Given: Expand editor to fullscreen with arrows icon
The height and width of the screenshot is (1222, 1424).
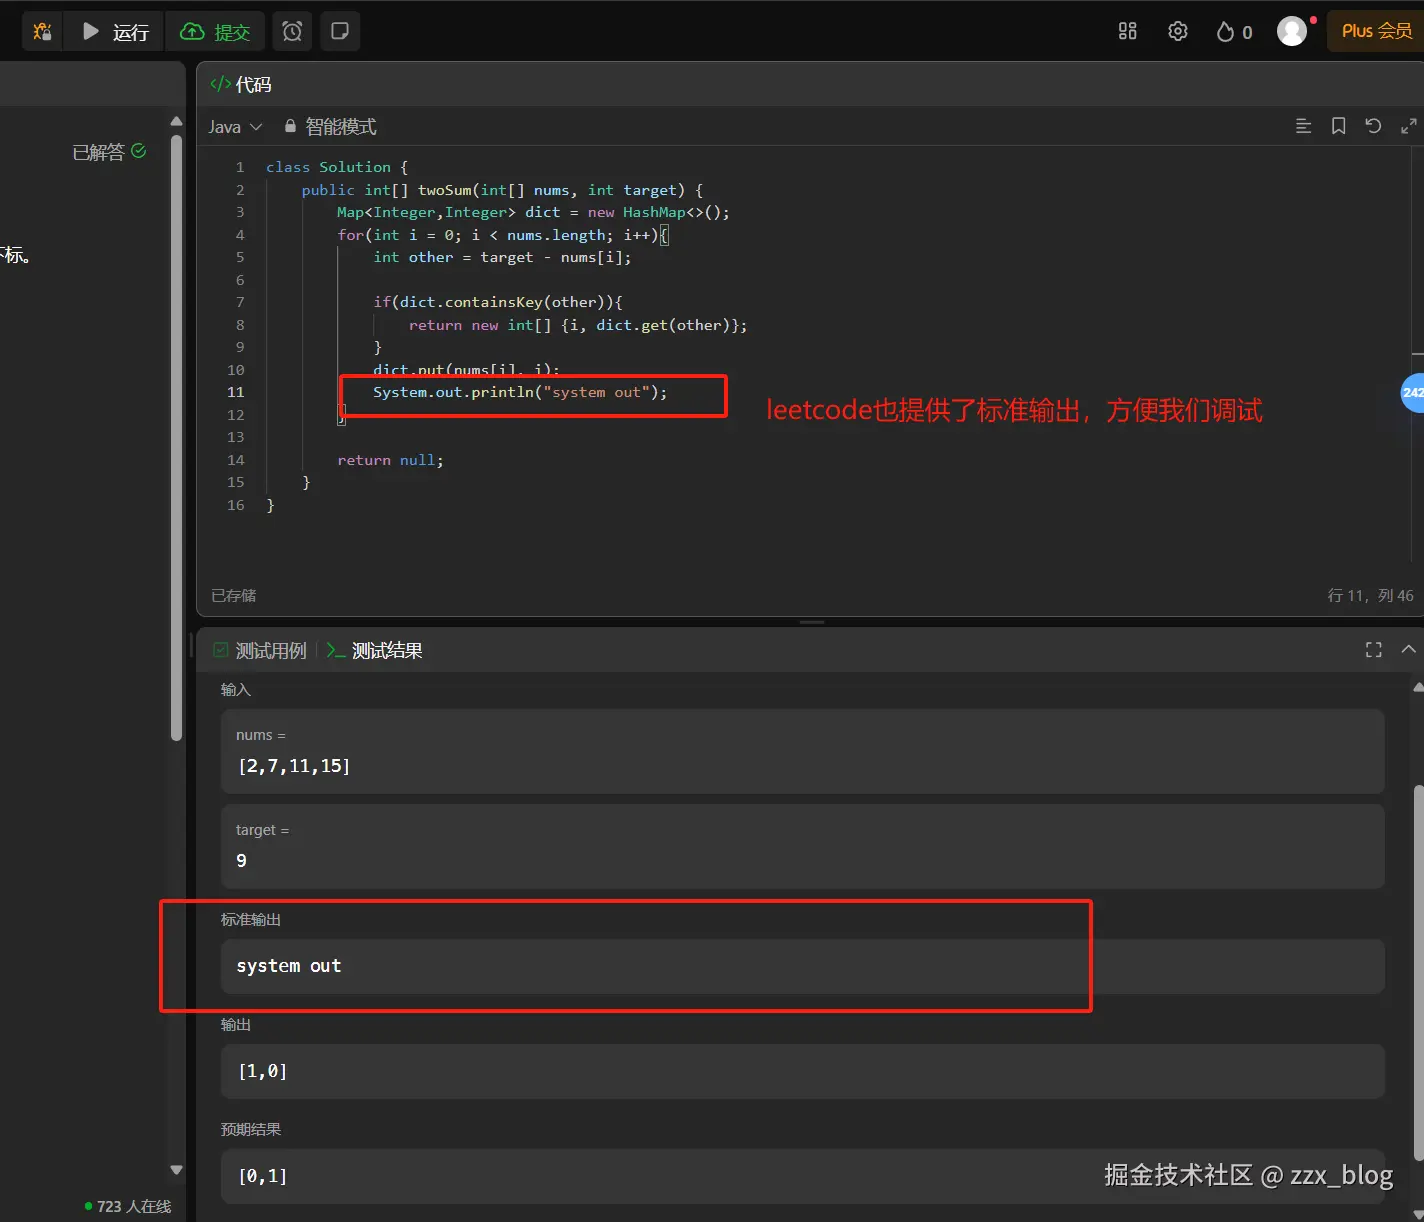Looking at the screenshot, I should (1408, 126).
